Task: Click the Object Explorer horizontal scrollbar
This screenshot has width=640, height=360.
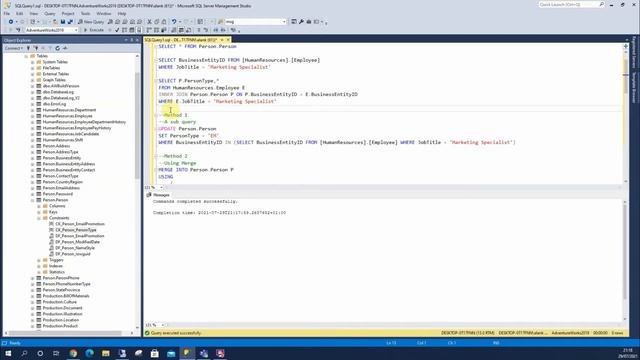Action: [x=65, y=333]
